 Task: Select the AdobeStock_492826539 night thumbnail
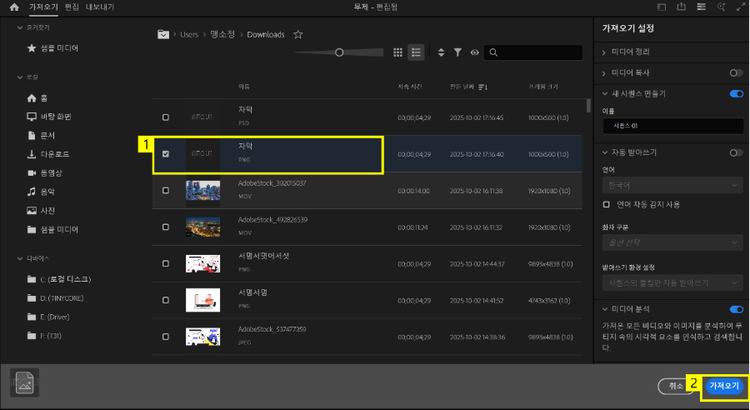[x=203, y=227]
